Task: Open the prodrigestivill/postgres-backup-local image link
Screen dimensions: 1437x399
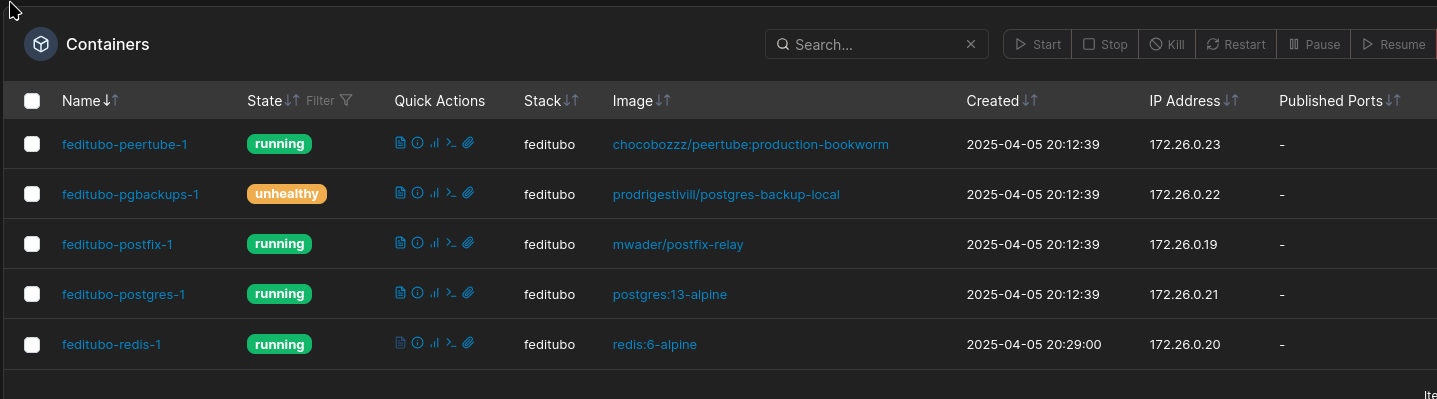Action: 726,194
